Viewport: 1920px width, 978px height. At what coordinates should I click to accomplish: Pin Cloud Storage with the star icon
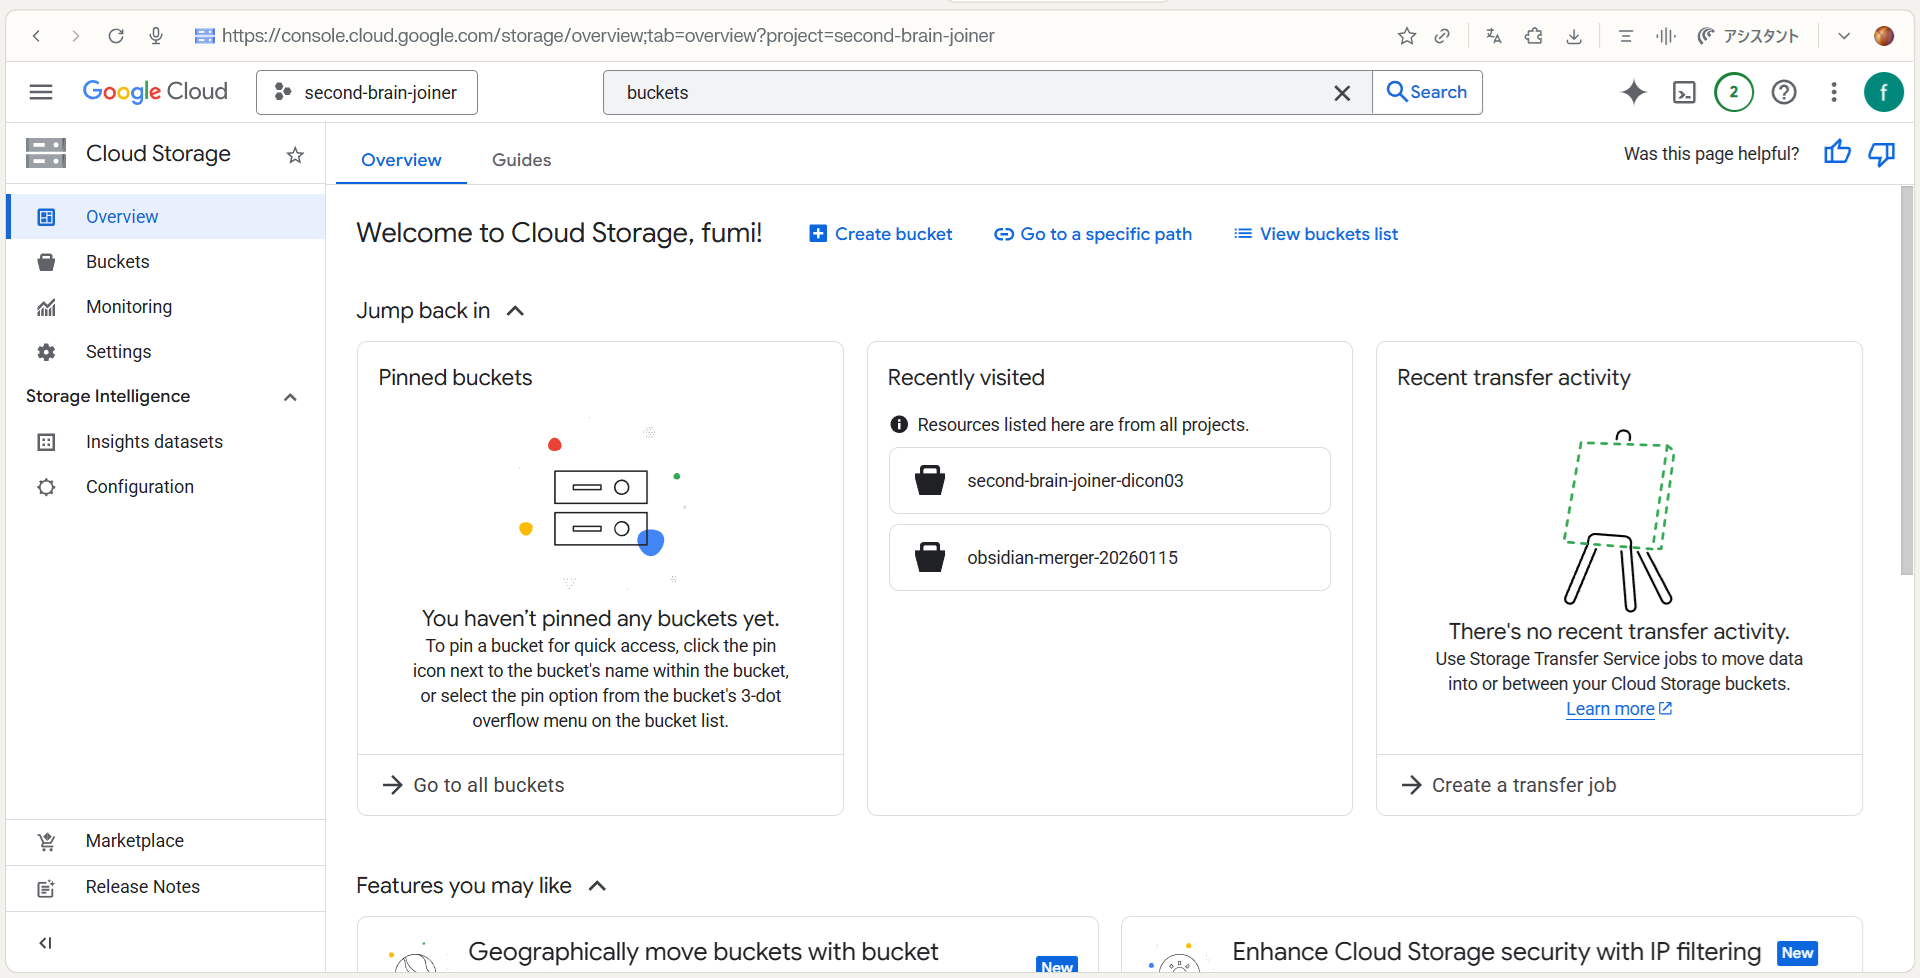pos(295,155)
